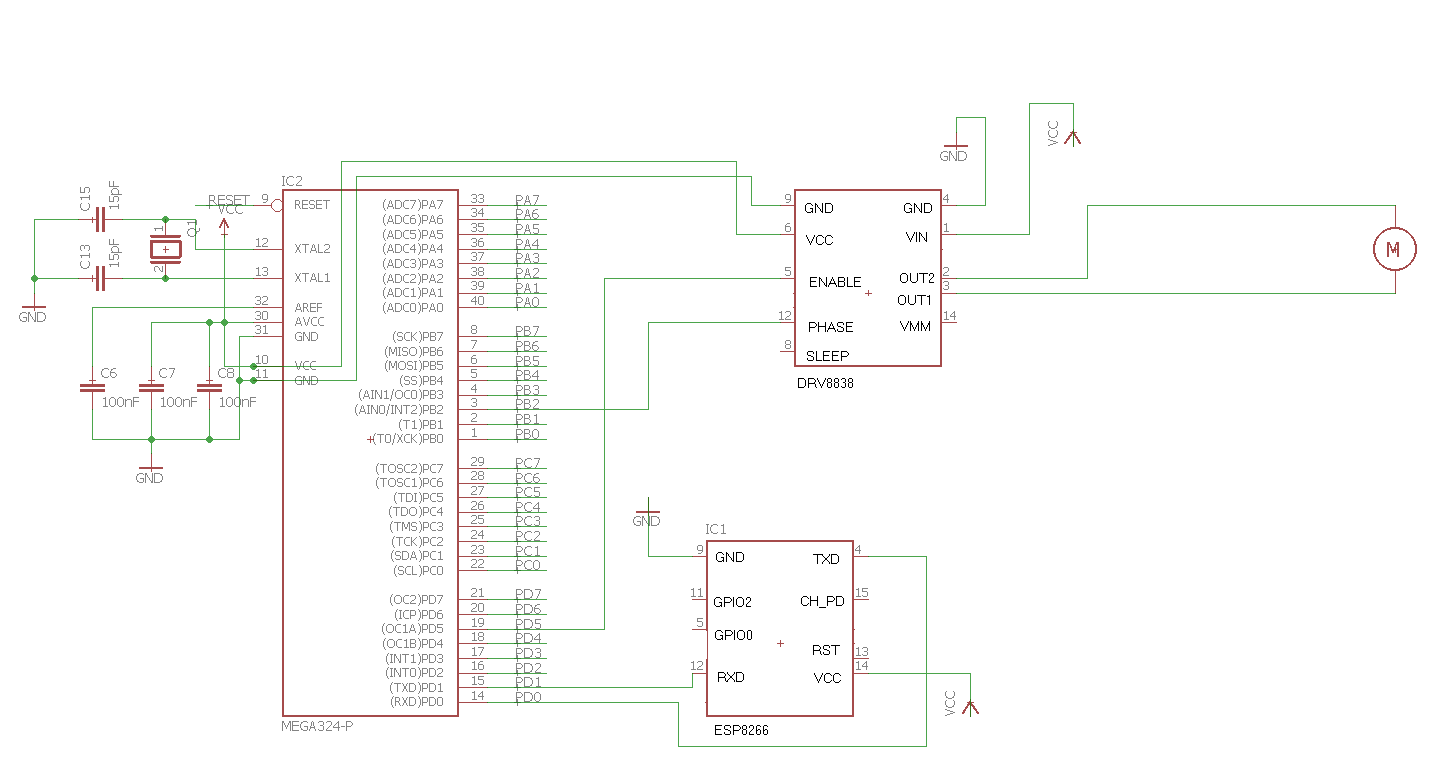Click the (RXD)PD0 pin label

pos(415,702)
